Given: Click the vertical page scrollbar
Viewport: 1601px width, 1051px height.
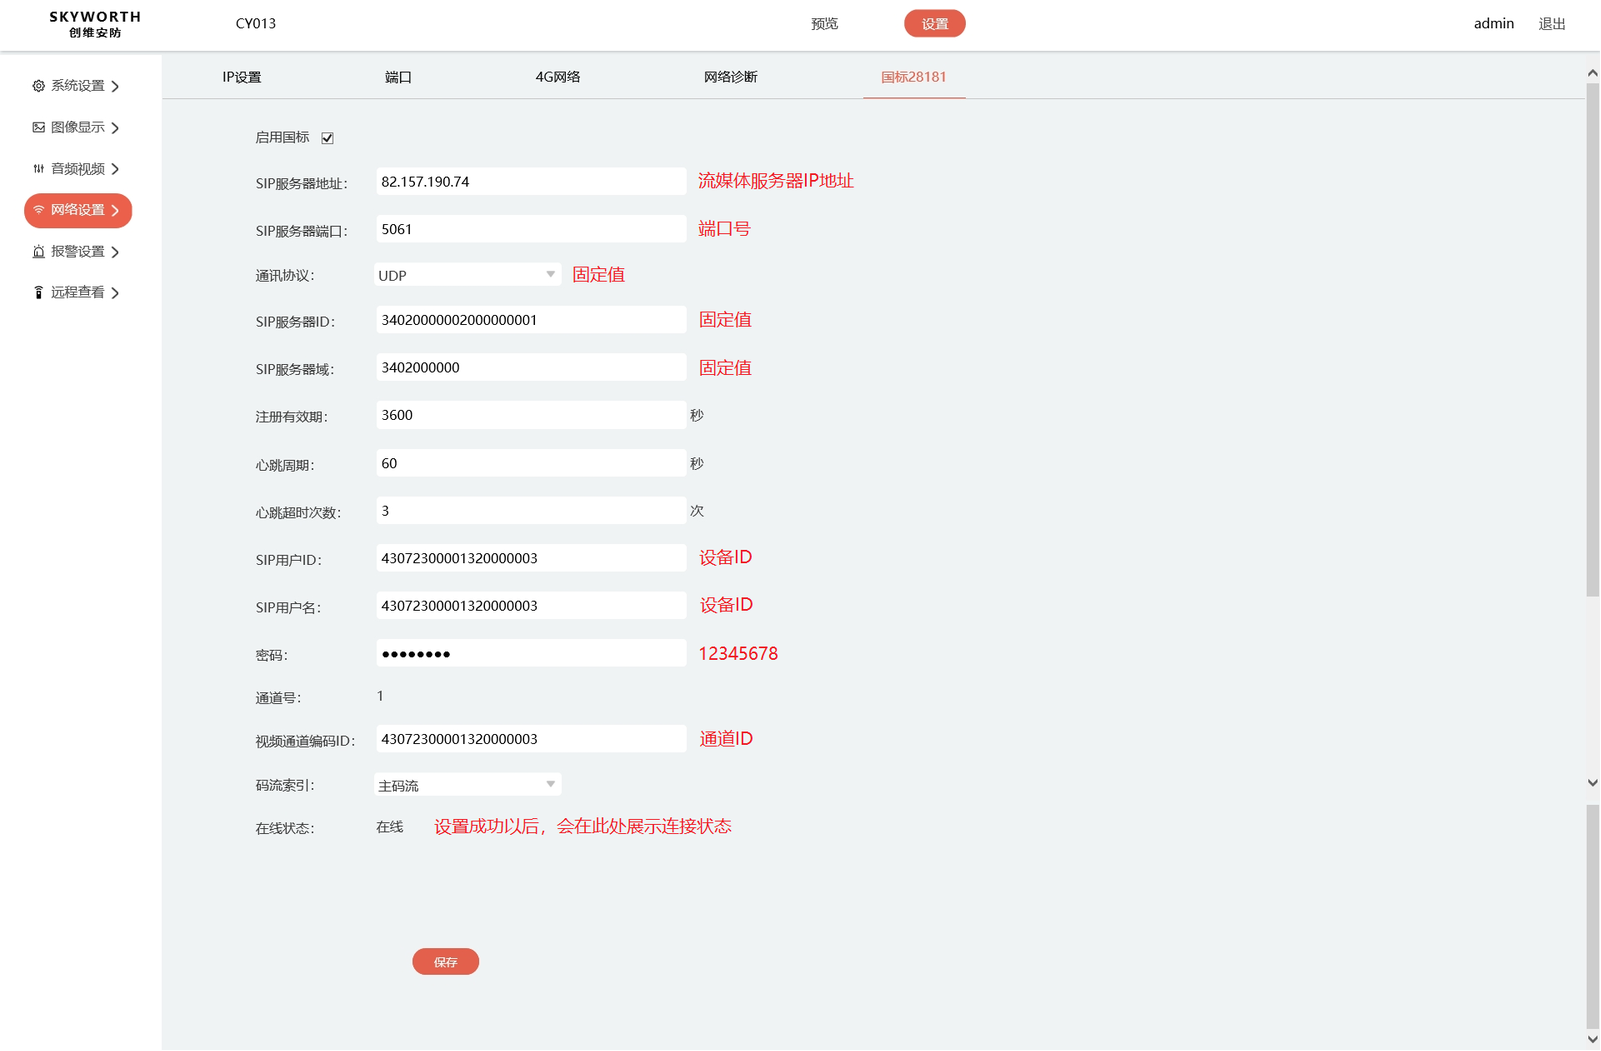Looking at the screenshot, I should (x=1592, y=340).
